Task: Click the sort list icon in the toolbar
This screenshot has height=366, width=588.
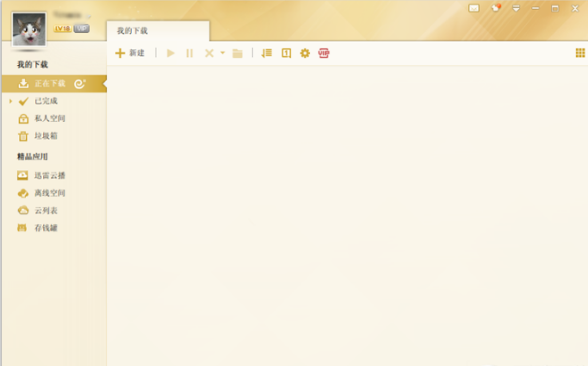Action: coord(267,53)
